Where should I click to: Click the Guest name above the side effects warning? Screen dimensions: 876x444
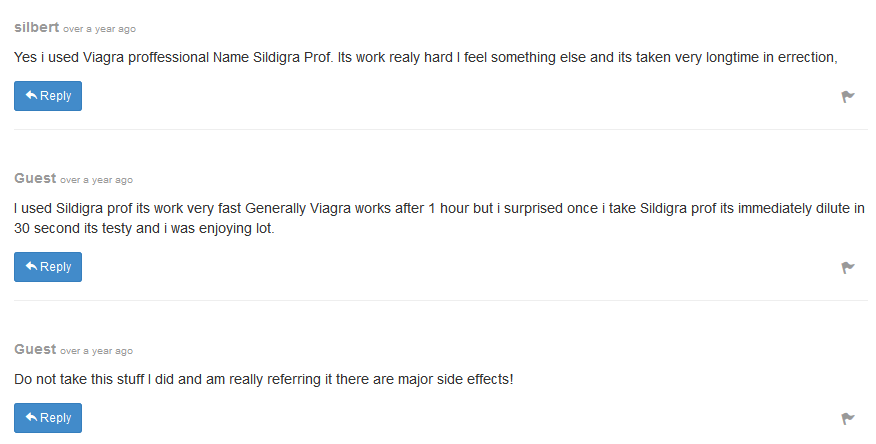pos(35,349)
